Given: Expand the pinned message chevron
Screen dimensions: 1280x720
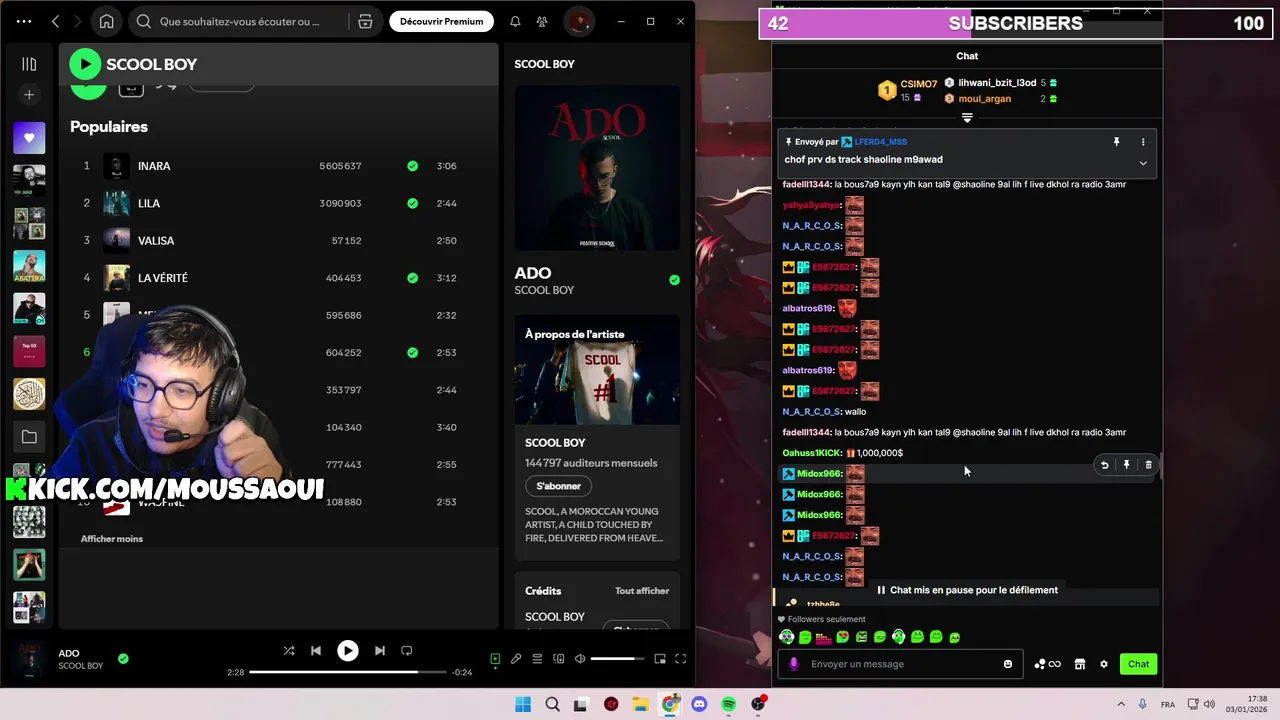Looking at the screenshot, I should [x=1143, y=163].
